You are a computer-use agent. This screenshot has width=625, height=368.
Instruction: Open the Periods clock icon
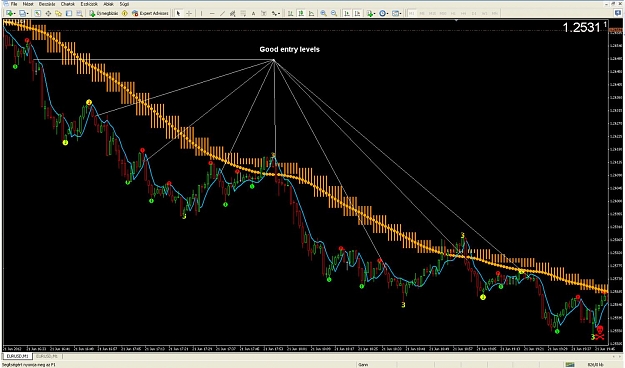tap(382, 13)
